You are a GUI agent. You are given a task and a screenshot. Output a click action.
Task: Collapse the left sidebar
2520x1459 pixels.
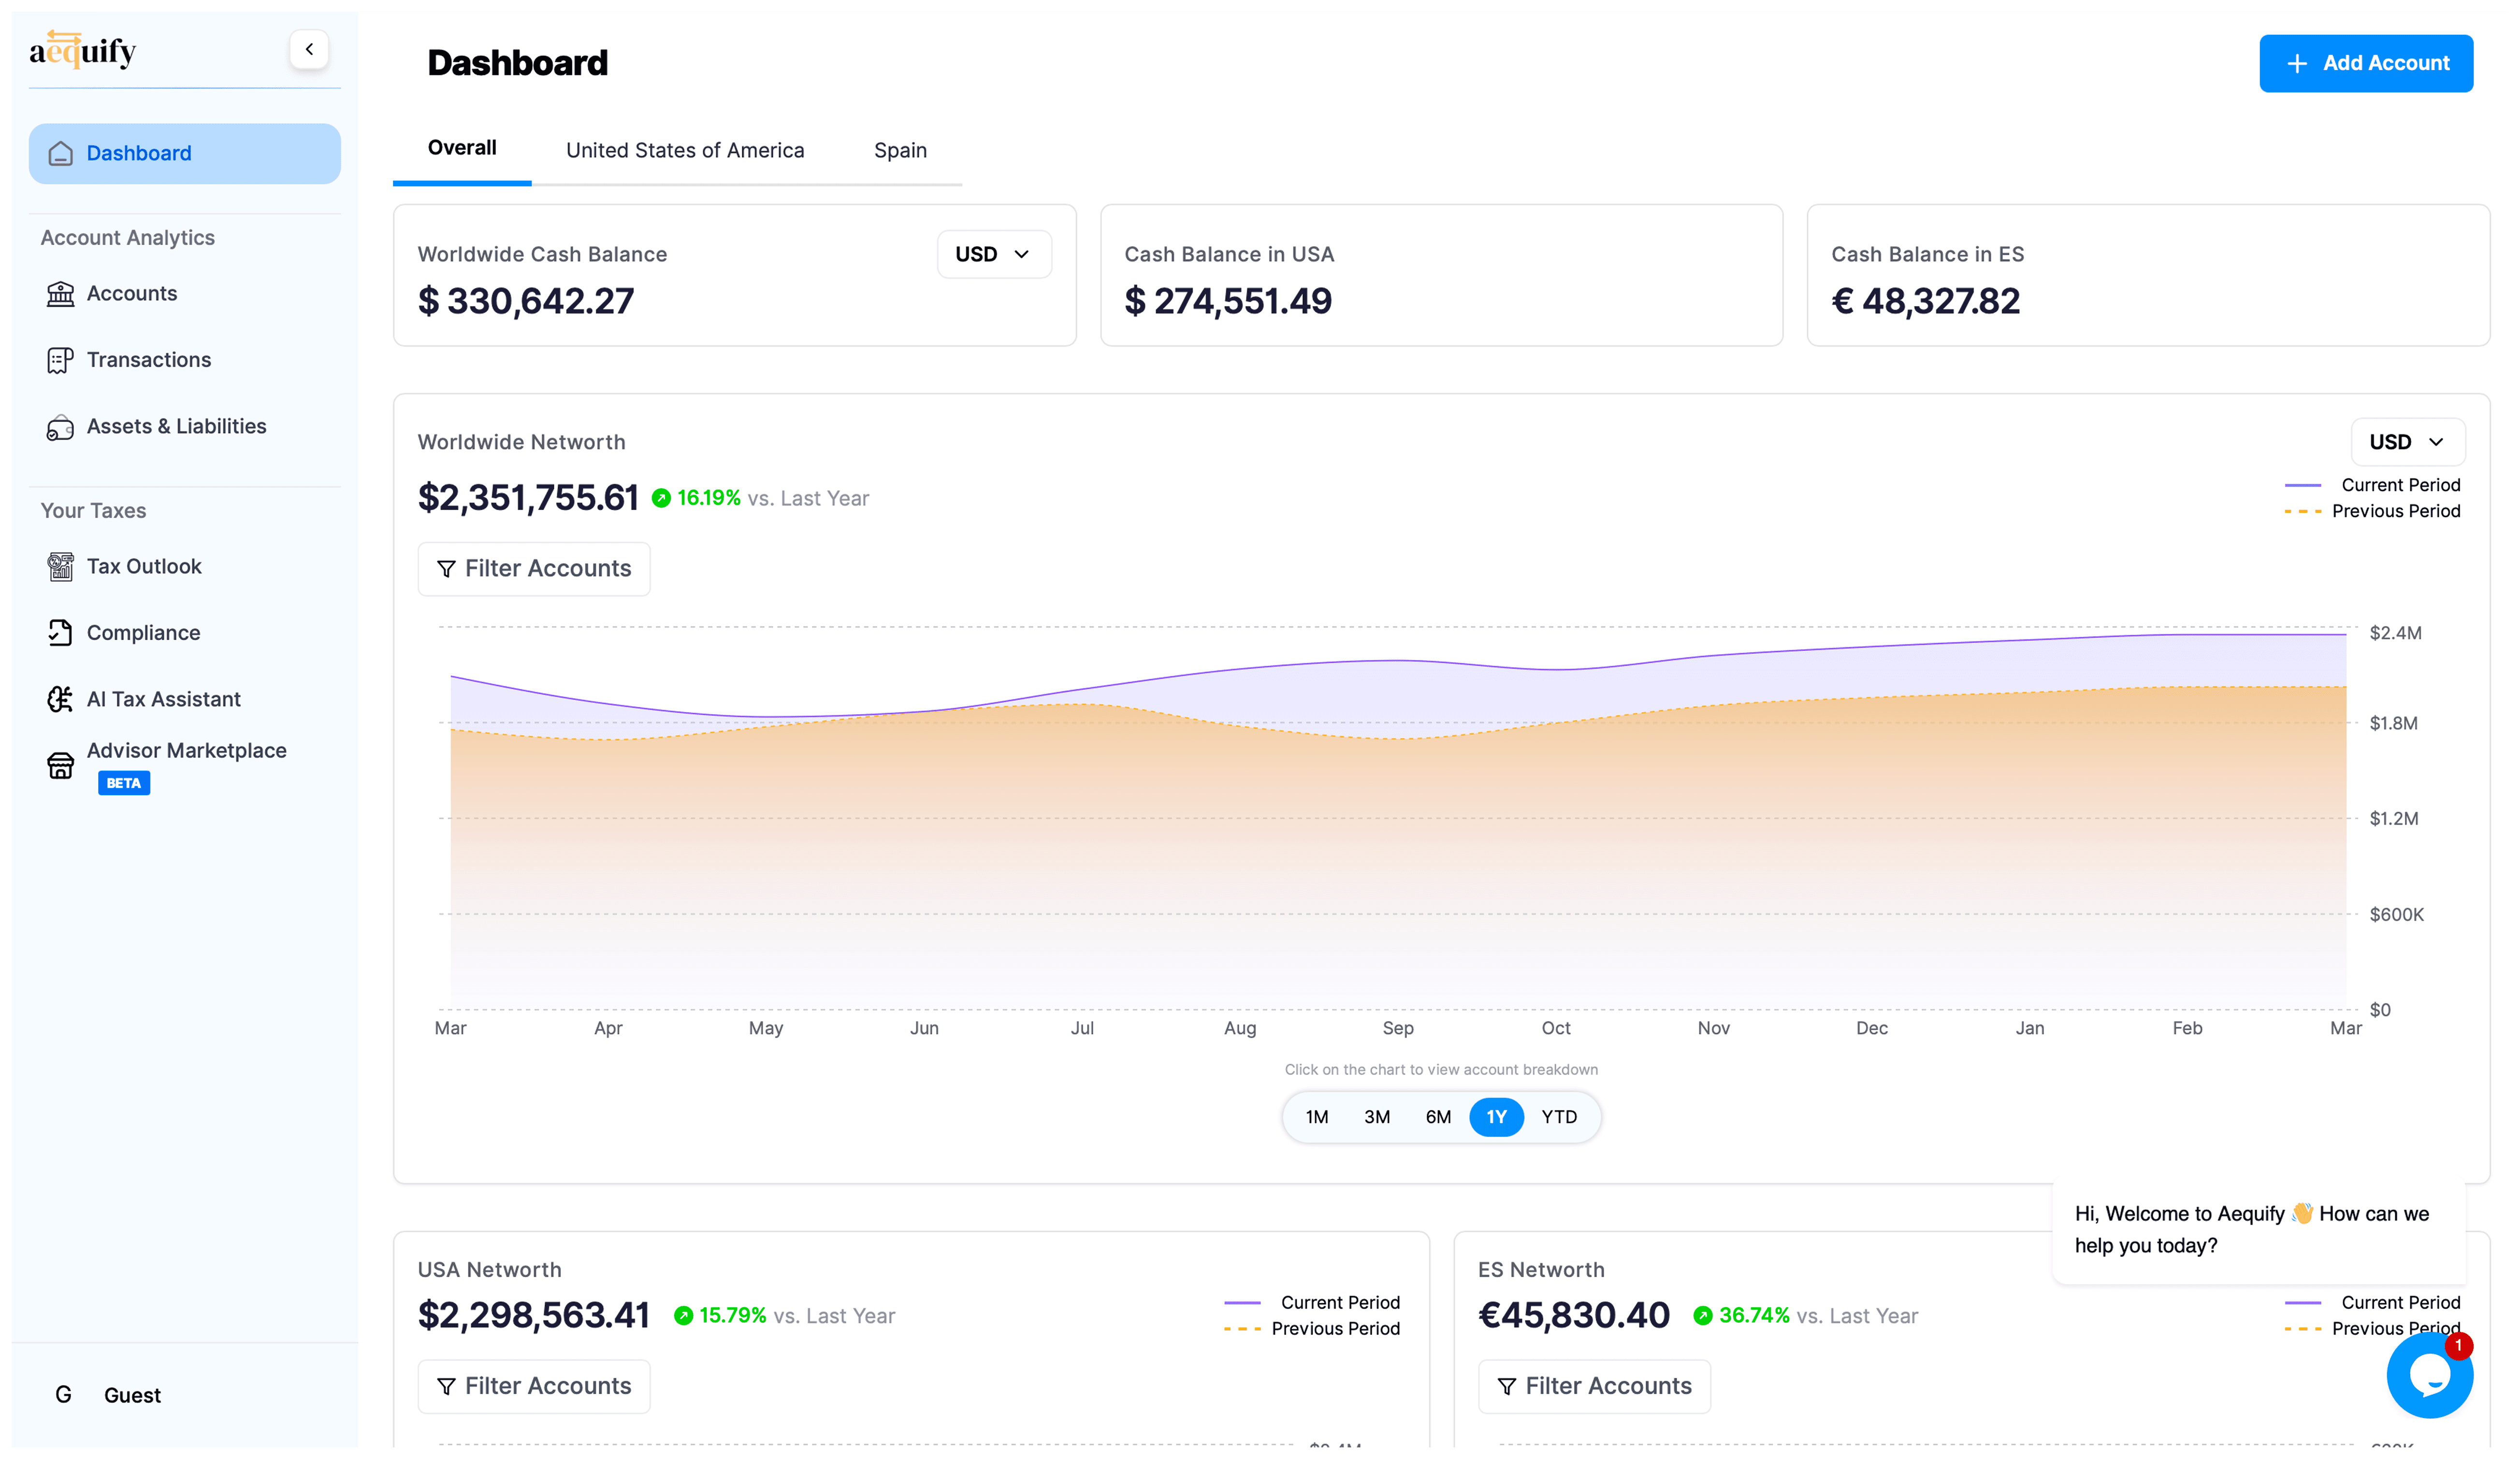point(309,49)
